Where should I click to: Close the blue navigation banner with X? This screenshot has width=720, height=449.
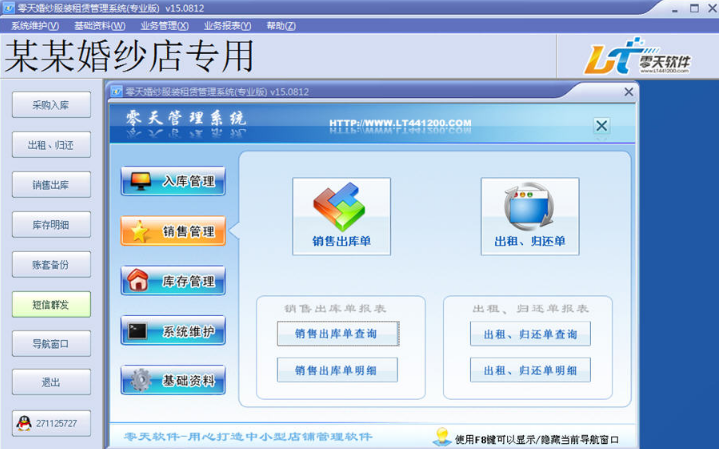click(602, 125)
